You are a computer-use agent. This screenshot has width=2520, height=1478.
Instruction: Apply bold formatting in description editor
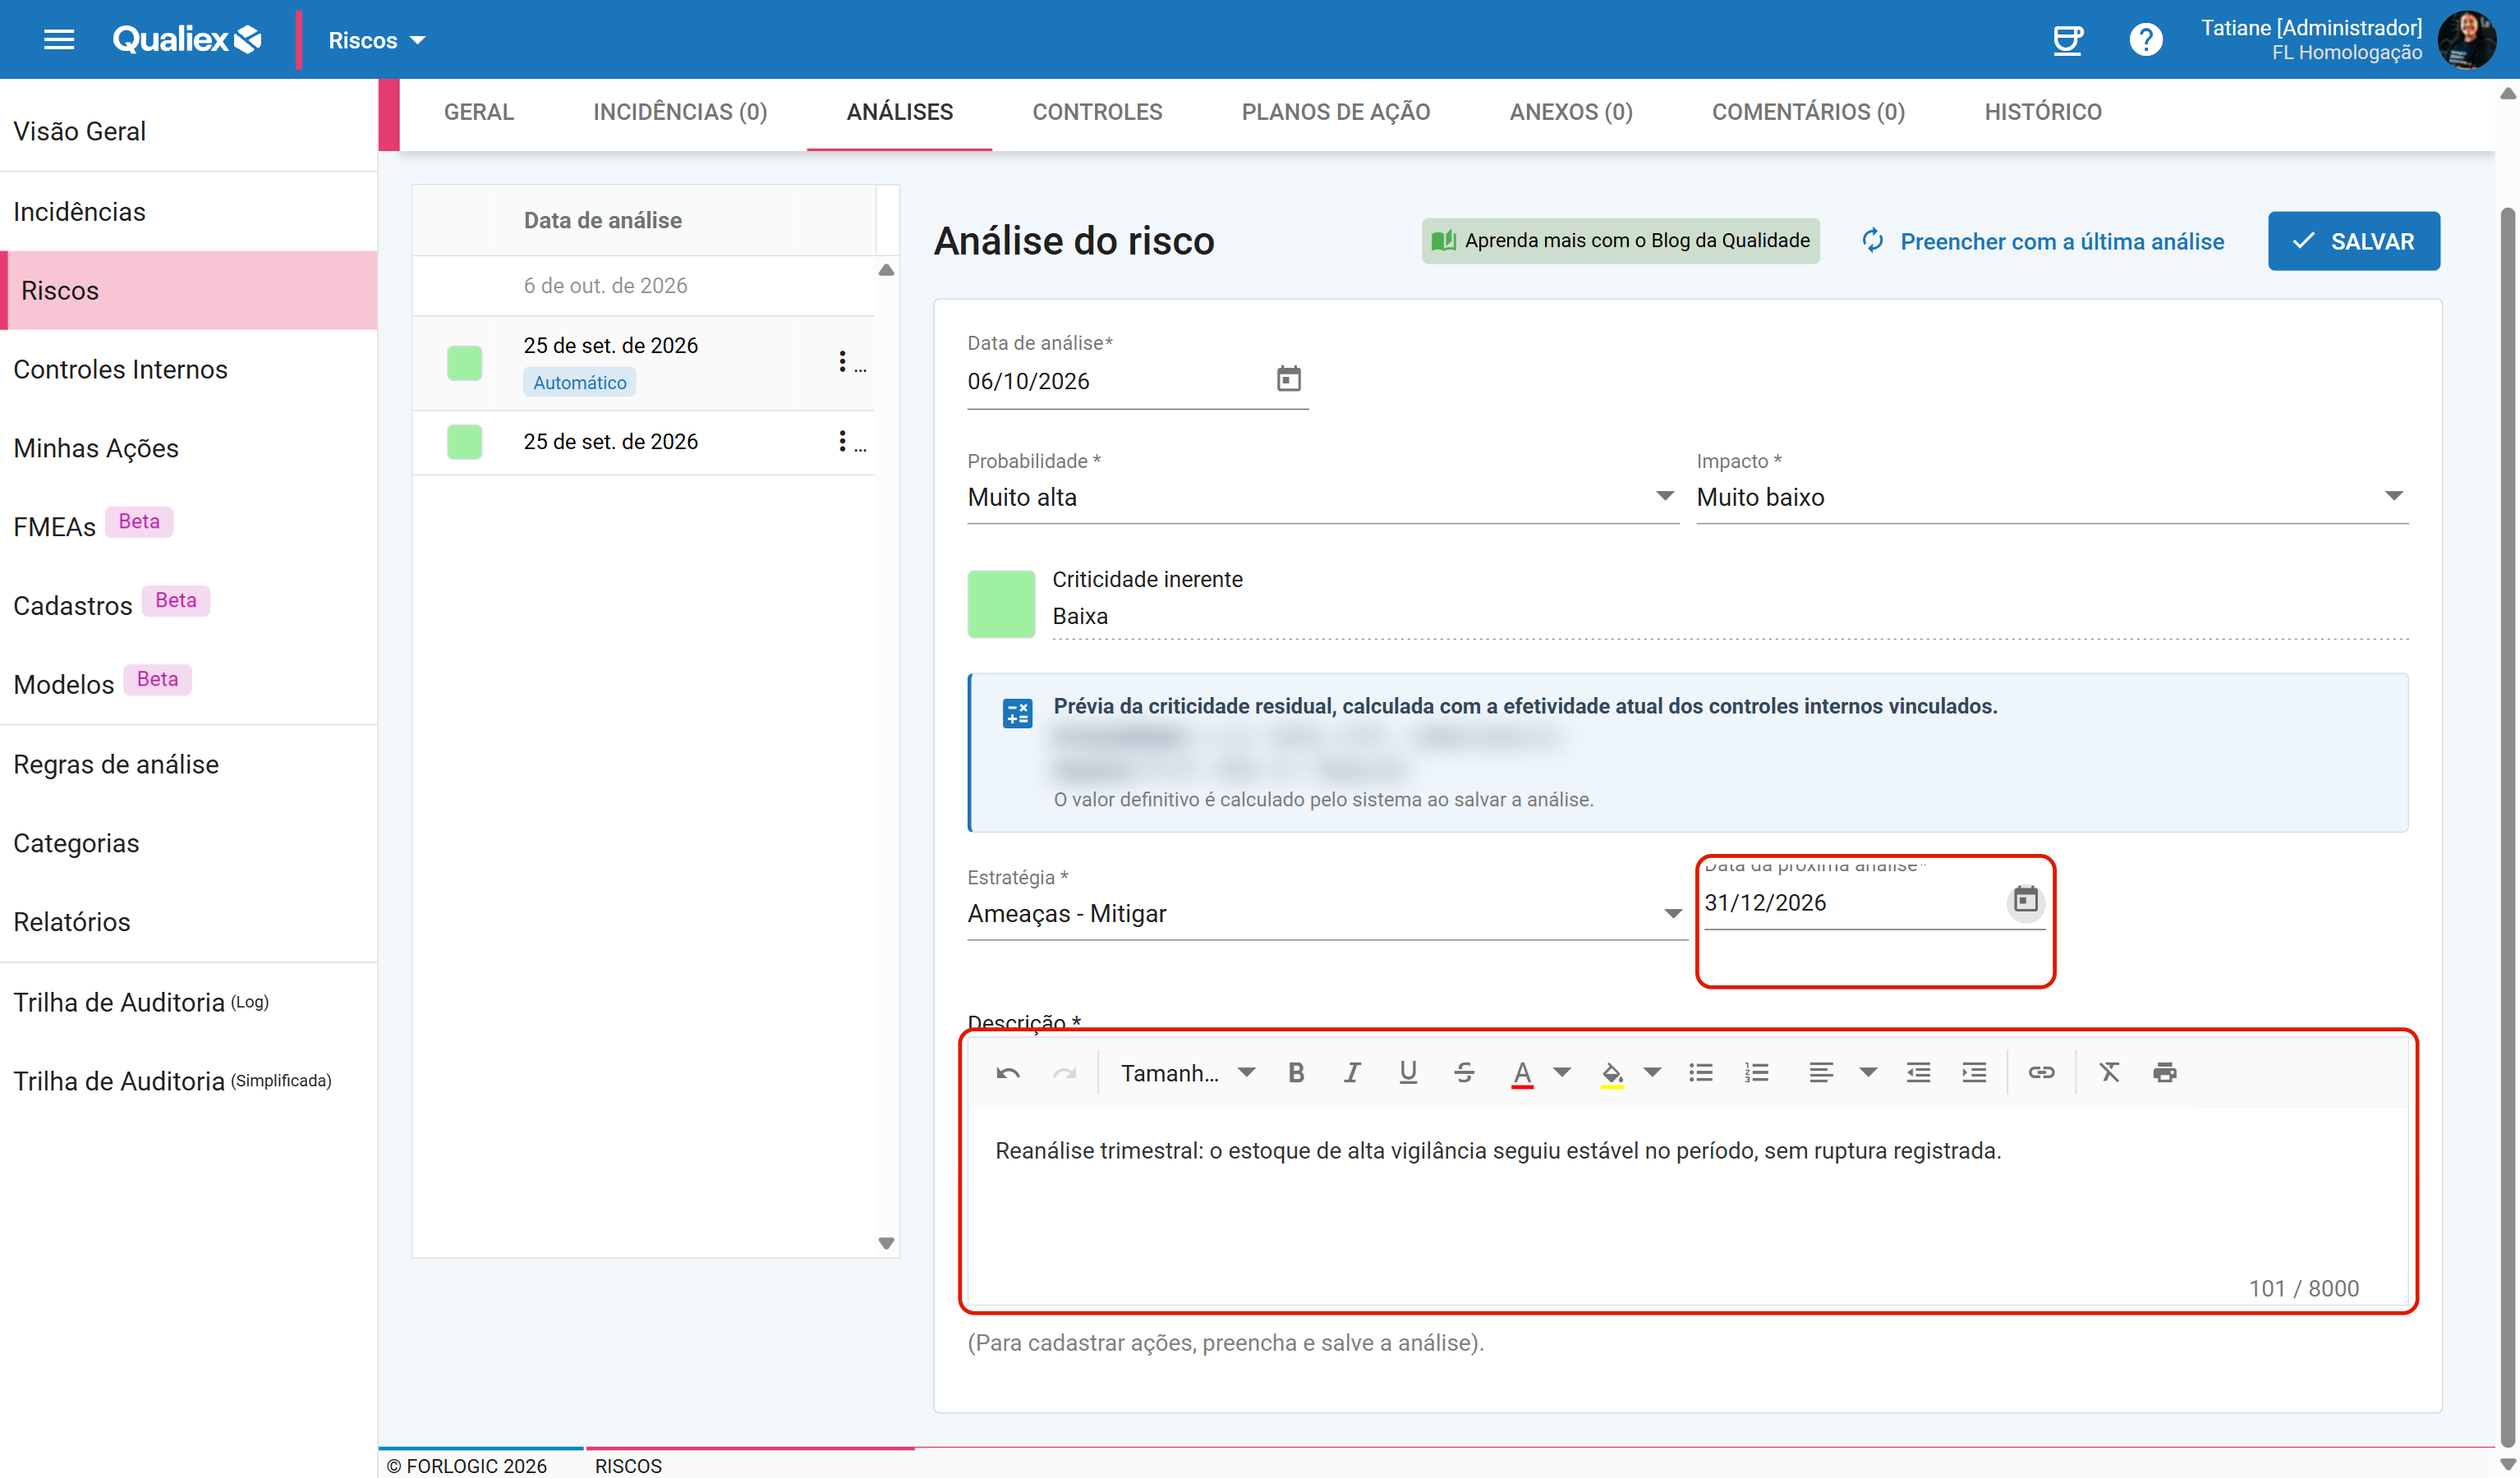tap(1296, 1073)
